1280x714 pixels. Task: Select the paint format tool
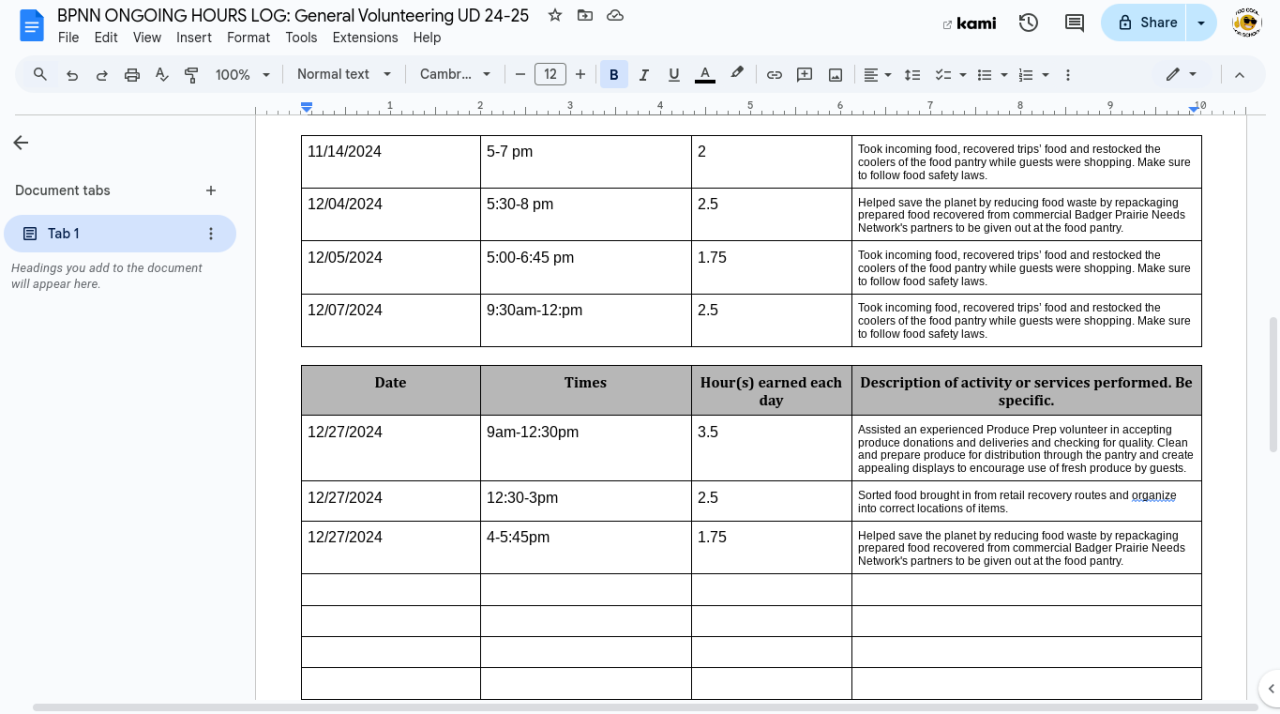pyautogui.click(x=192, y=74)
